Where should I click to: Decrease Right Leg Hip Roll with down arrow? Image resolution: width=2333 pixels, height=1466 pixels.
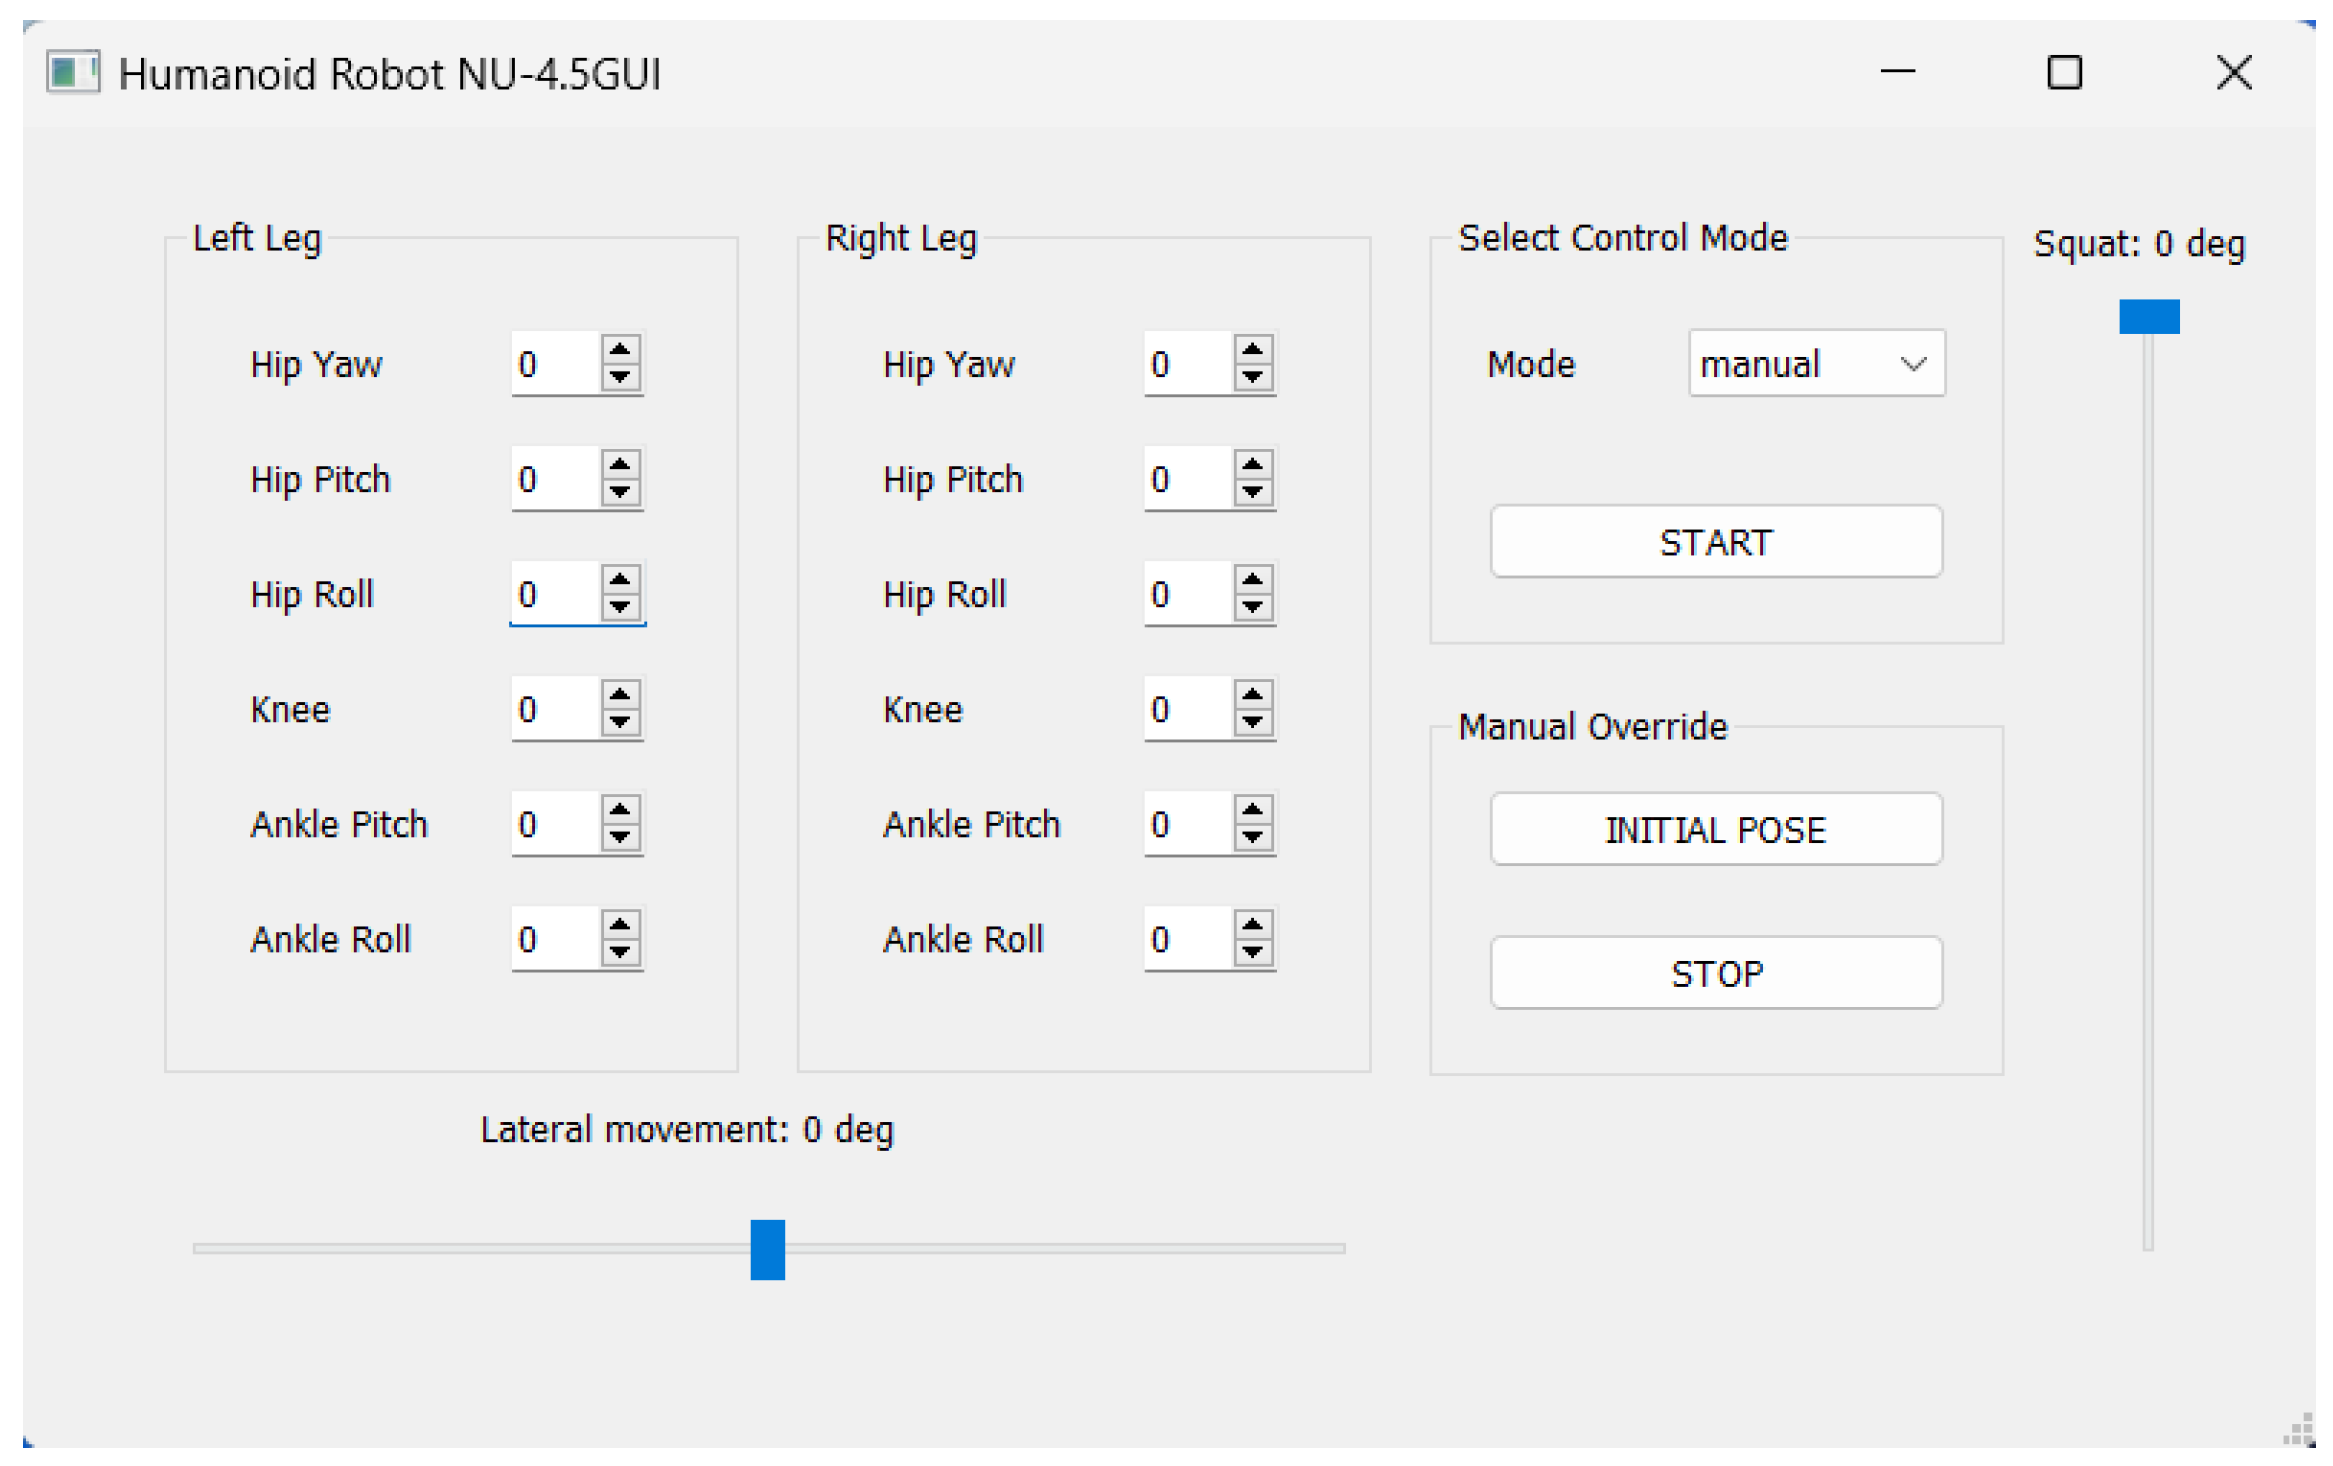[x=1252, y=607]
